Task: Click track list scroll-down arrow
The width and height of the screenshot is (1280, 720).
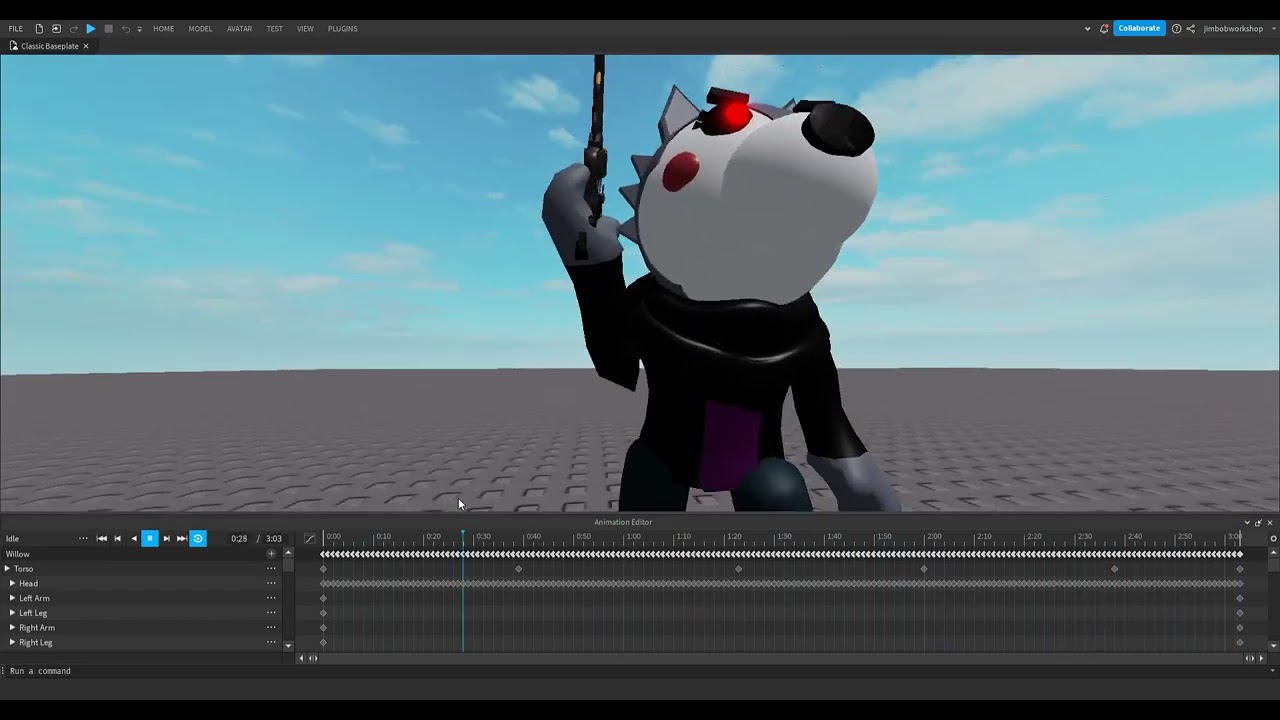Action: pyautogui.click(x=288, y=646)
